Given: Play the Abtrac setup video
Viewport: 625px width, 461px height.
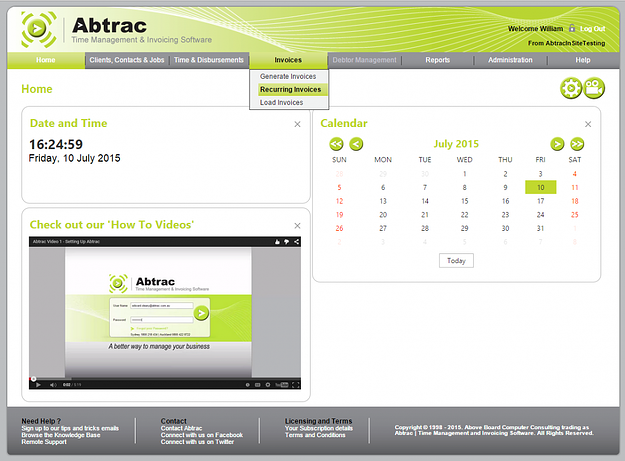Looking at the screenshot, I should [39, 384].
